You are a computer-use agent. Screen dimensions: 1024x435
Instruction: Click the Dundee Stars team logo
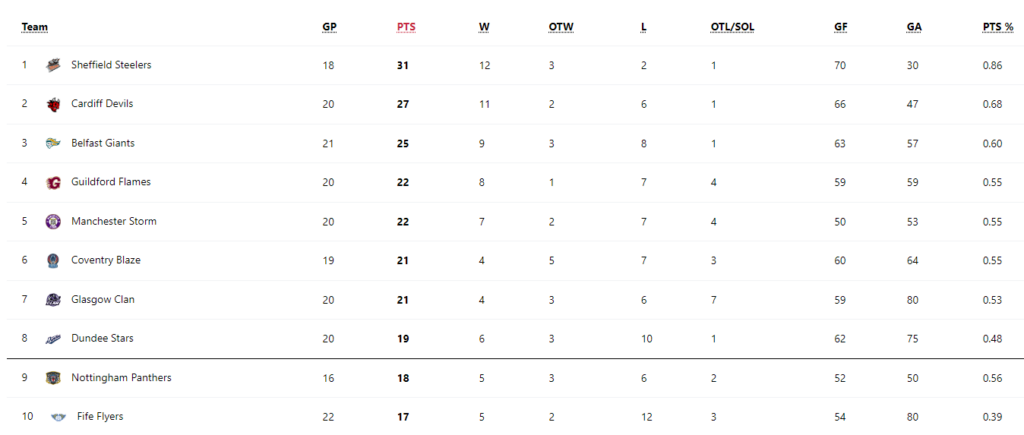point(53,339)
